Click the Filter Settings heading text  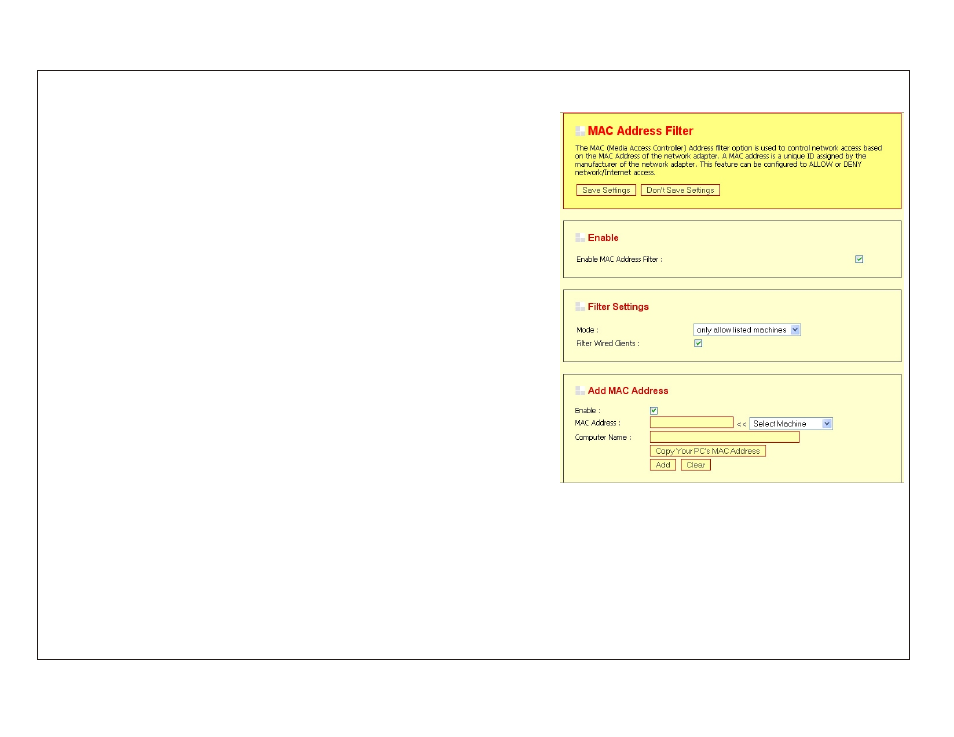618,307
